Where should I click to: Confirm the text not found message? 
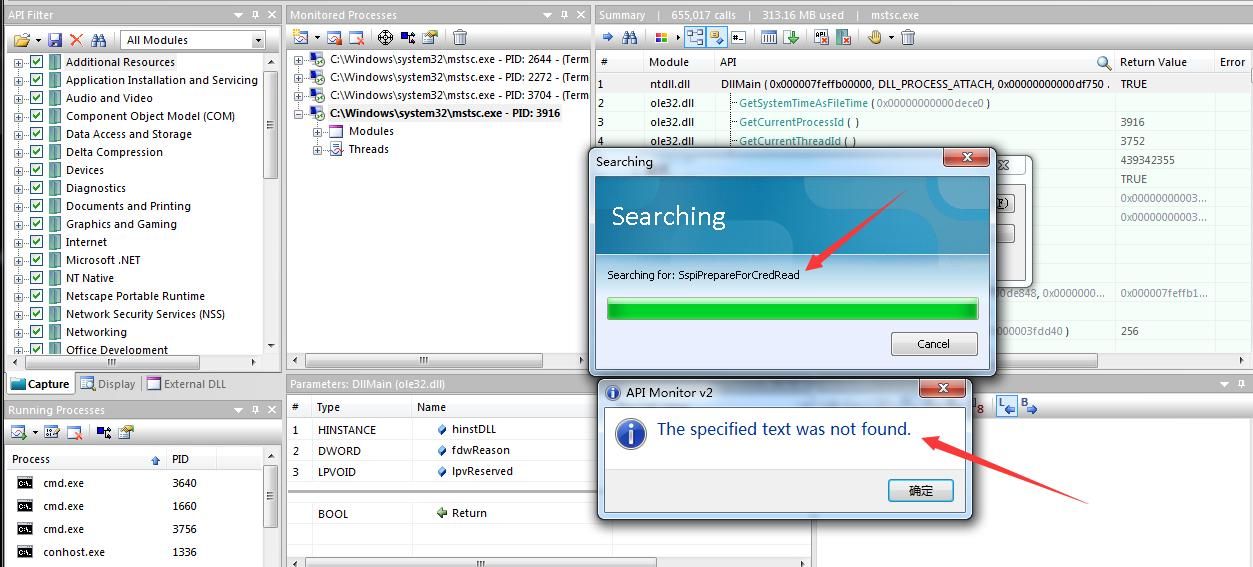tap(920, 490)
